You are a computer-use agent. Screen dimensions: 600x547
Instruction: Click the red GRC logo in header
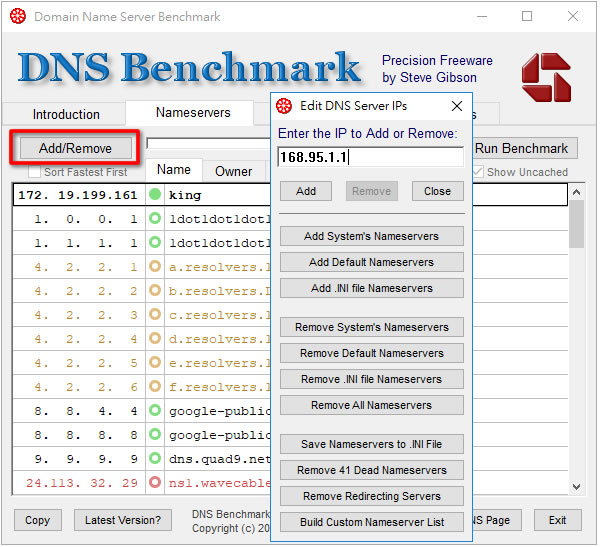pos(546,77)
